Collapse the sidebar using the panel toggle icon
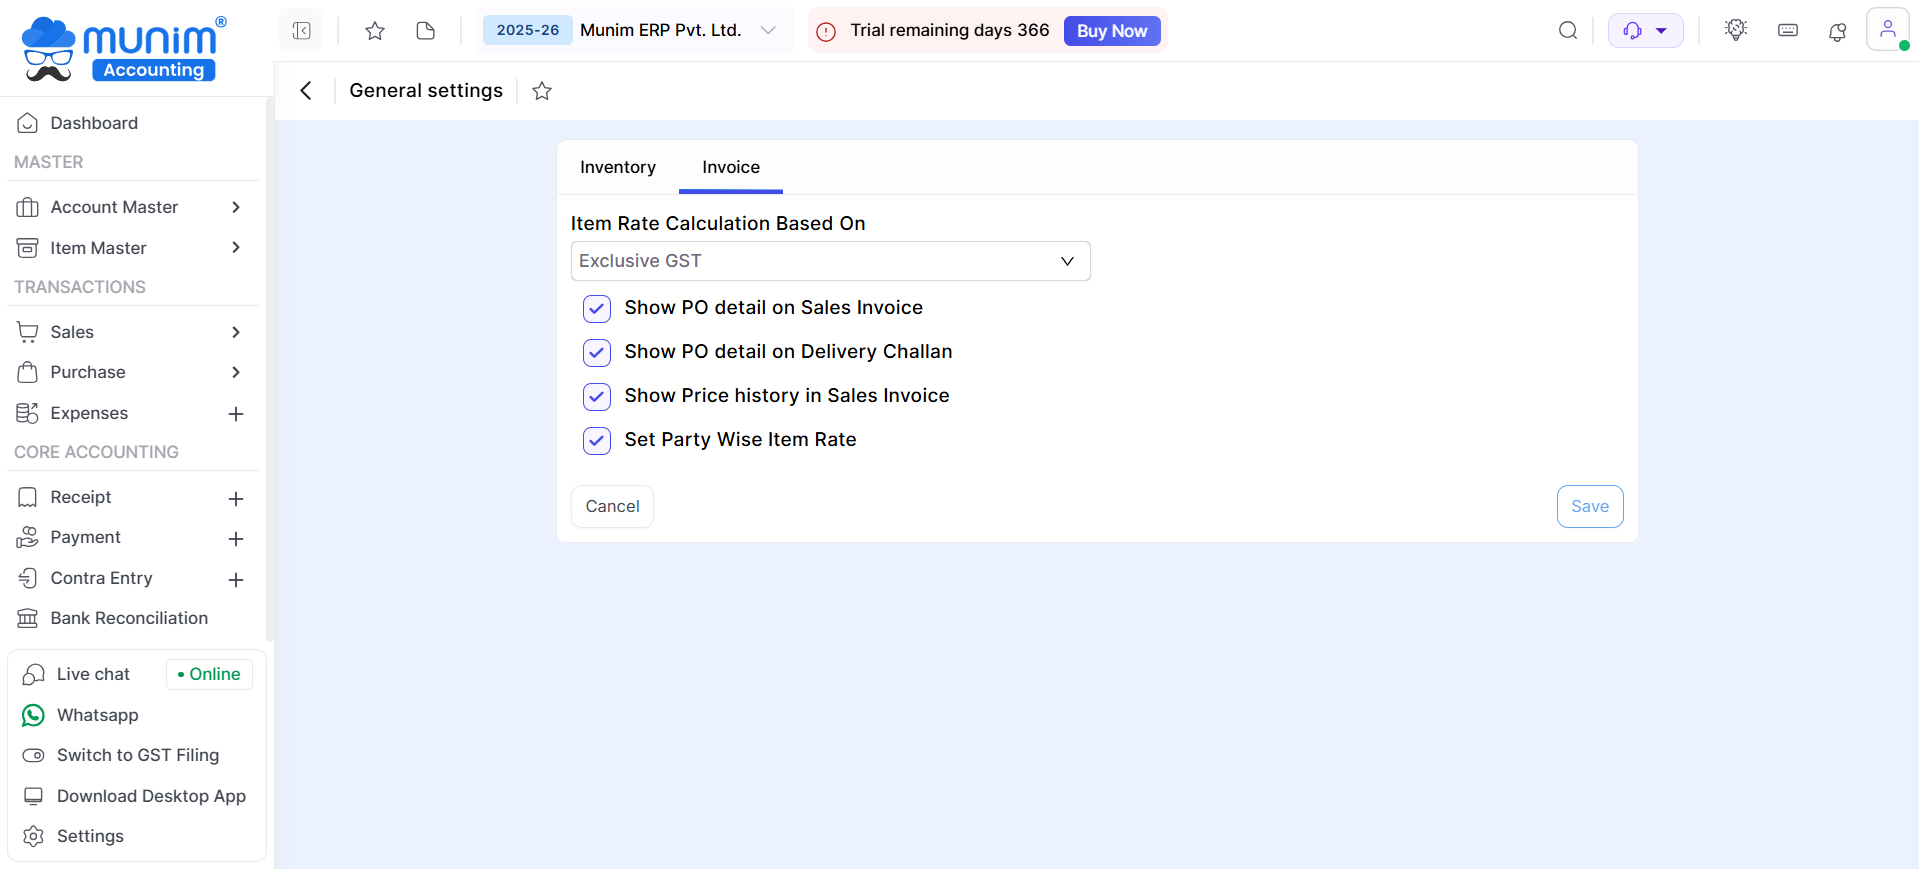 [x=301, y=31]
